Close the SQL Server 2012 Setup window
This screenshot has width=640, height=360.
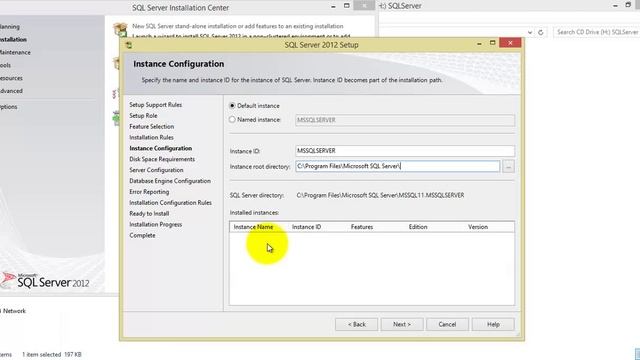[510, 43]
